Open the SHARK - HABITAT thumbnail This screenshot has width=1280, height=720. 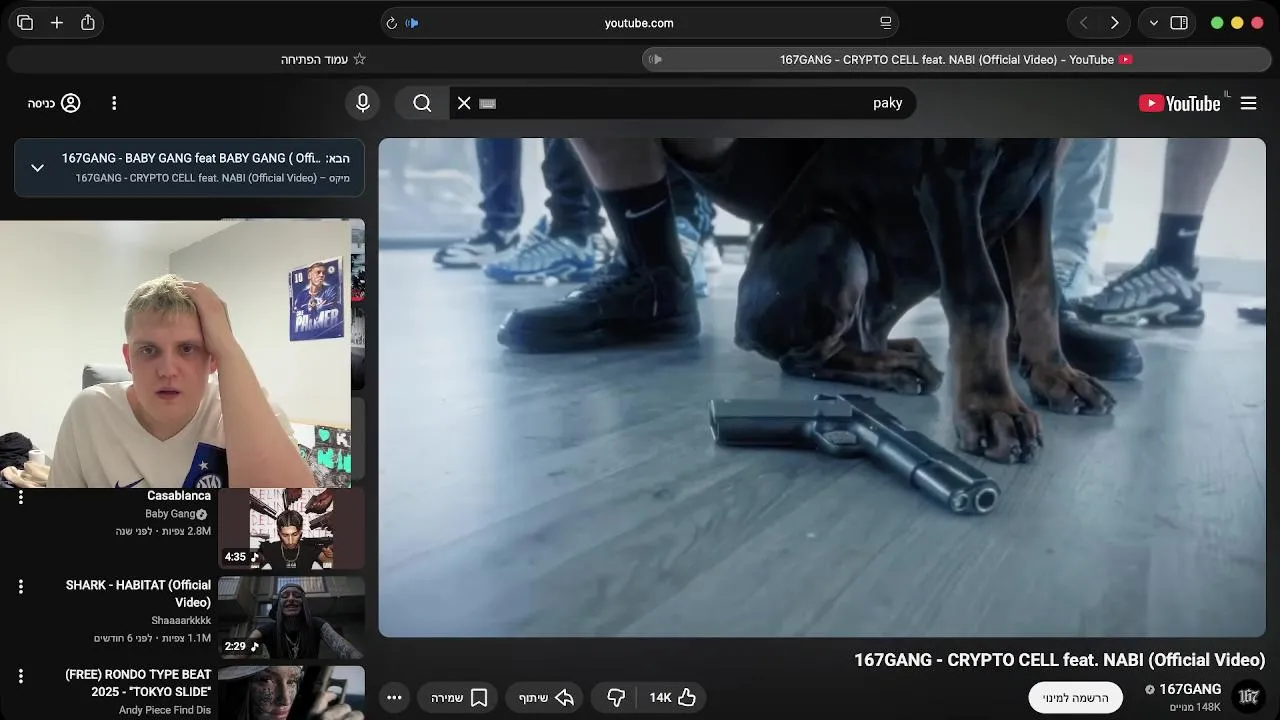coord(291,617)
